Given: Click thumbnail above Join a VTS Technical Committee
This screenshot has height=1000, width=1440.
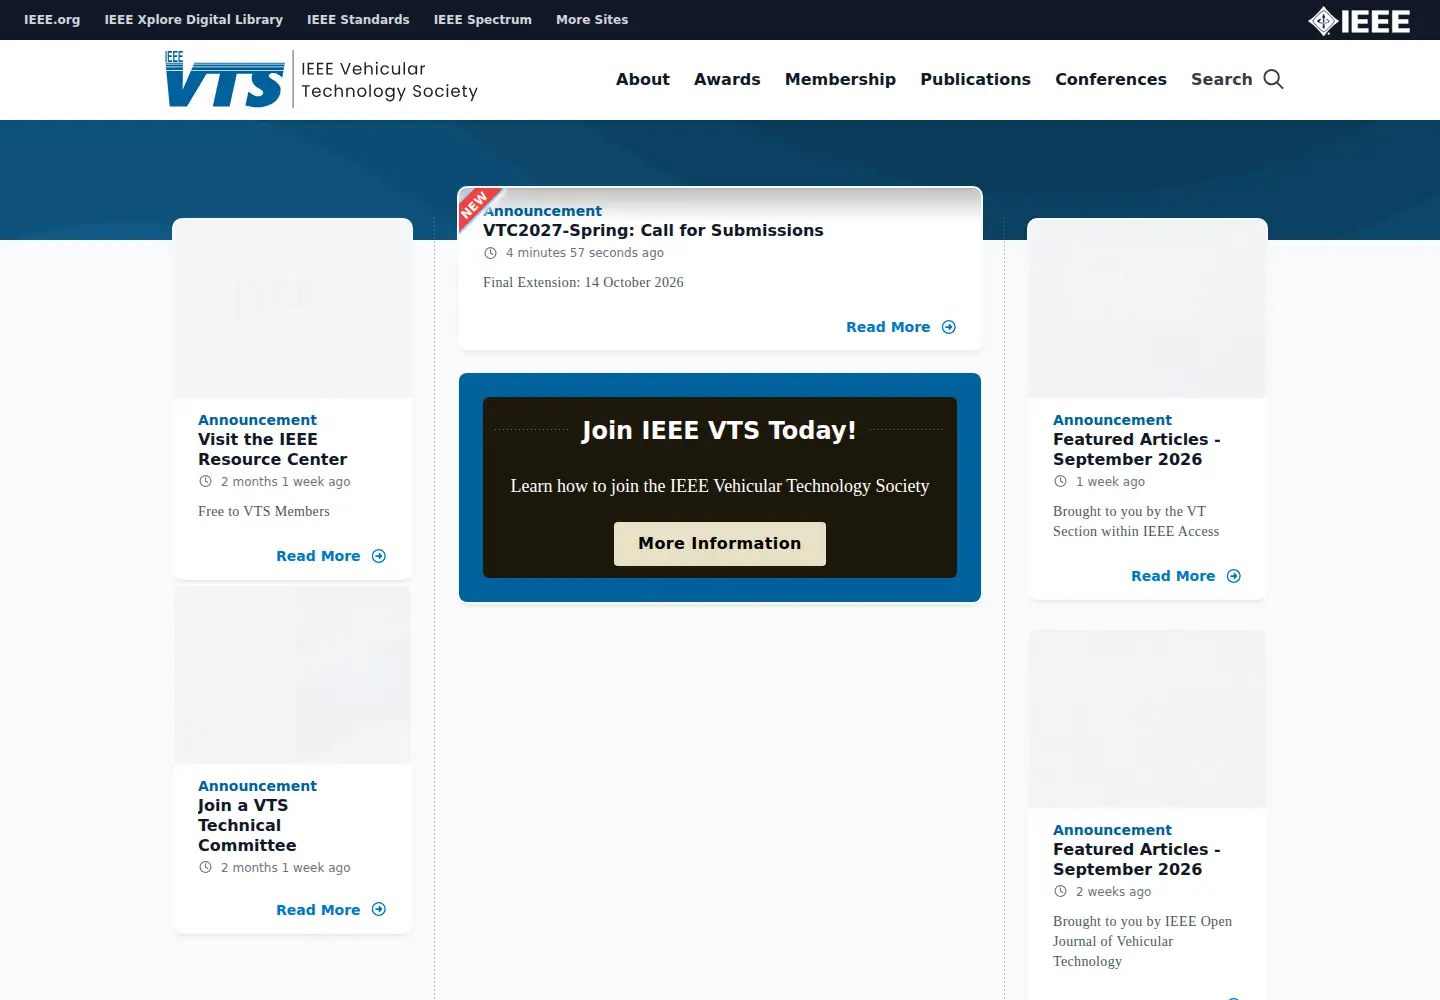Looking at the screenshot, I should pos(293,675).
